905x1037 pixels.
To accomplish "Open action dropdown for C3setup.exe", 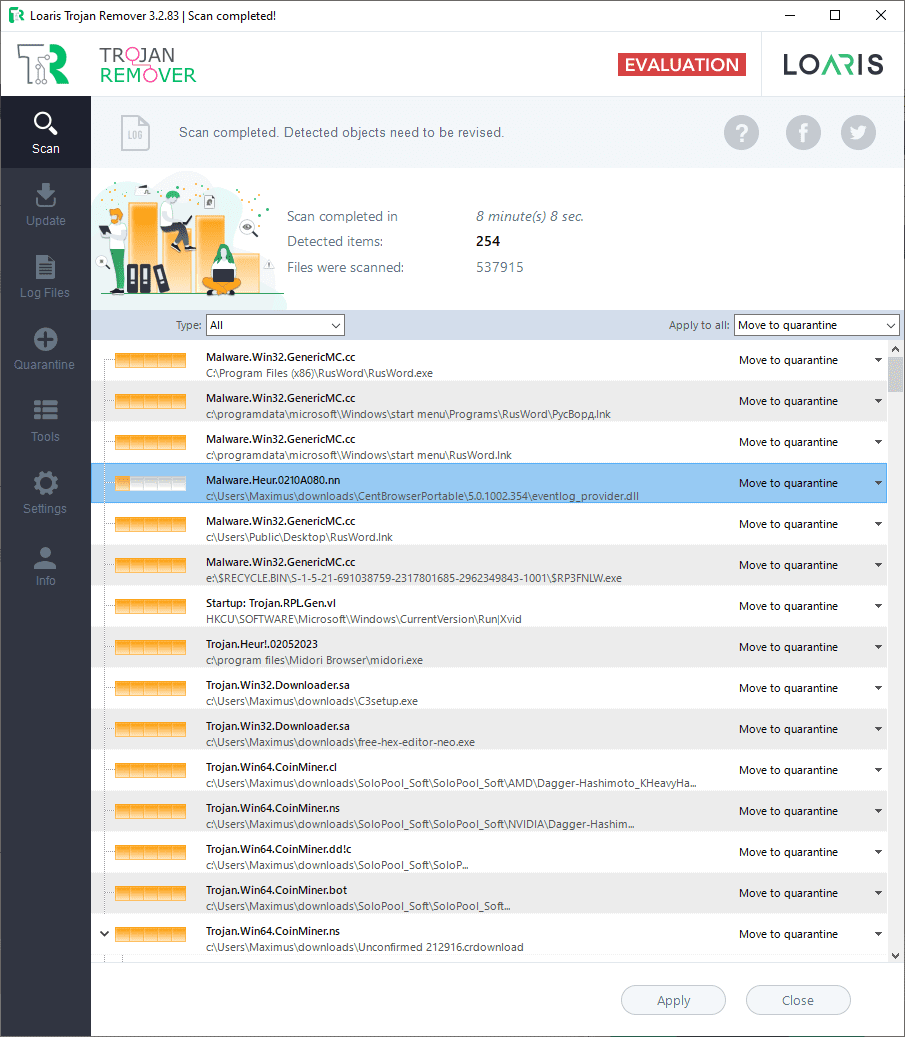I will coord(878,688).
